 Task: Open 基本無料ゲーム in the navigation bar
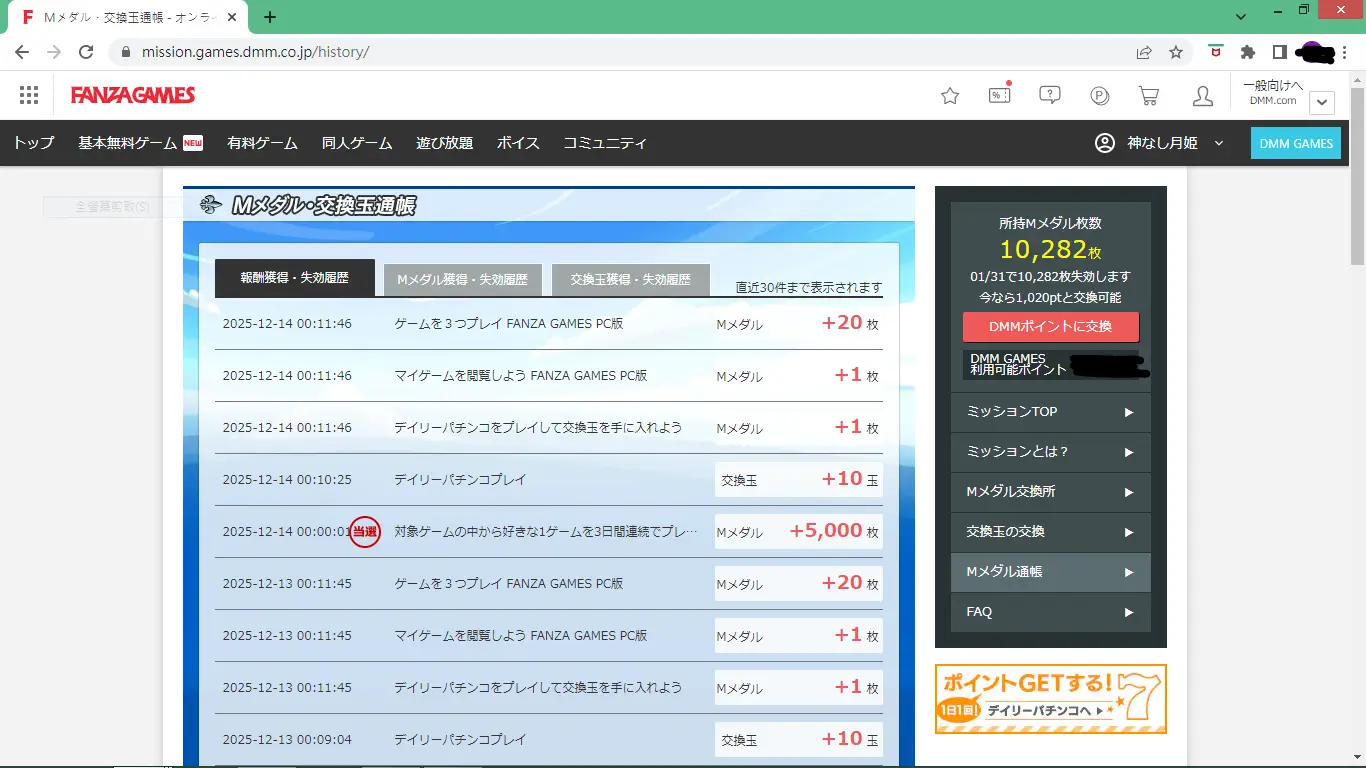pyautogui.click(x=140, y=143)
